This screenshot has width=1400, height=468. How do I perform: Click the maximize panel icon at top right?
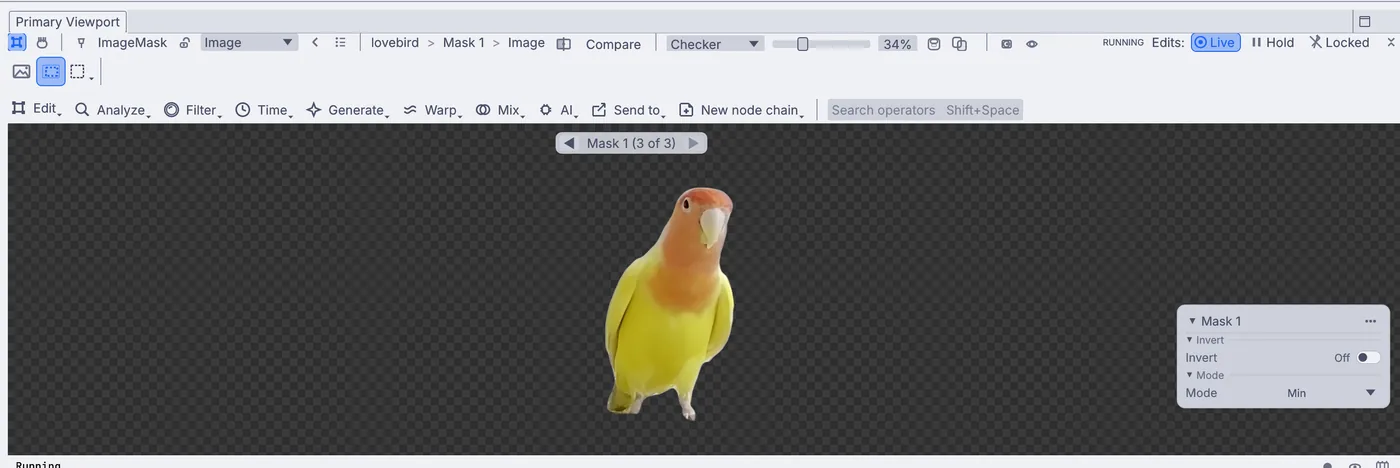click(x=1364, y=21)
